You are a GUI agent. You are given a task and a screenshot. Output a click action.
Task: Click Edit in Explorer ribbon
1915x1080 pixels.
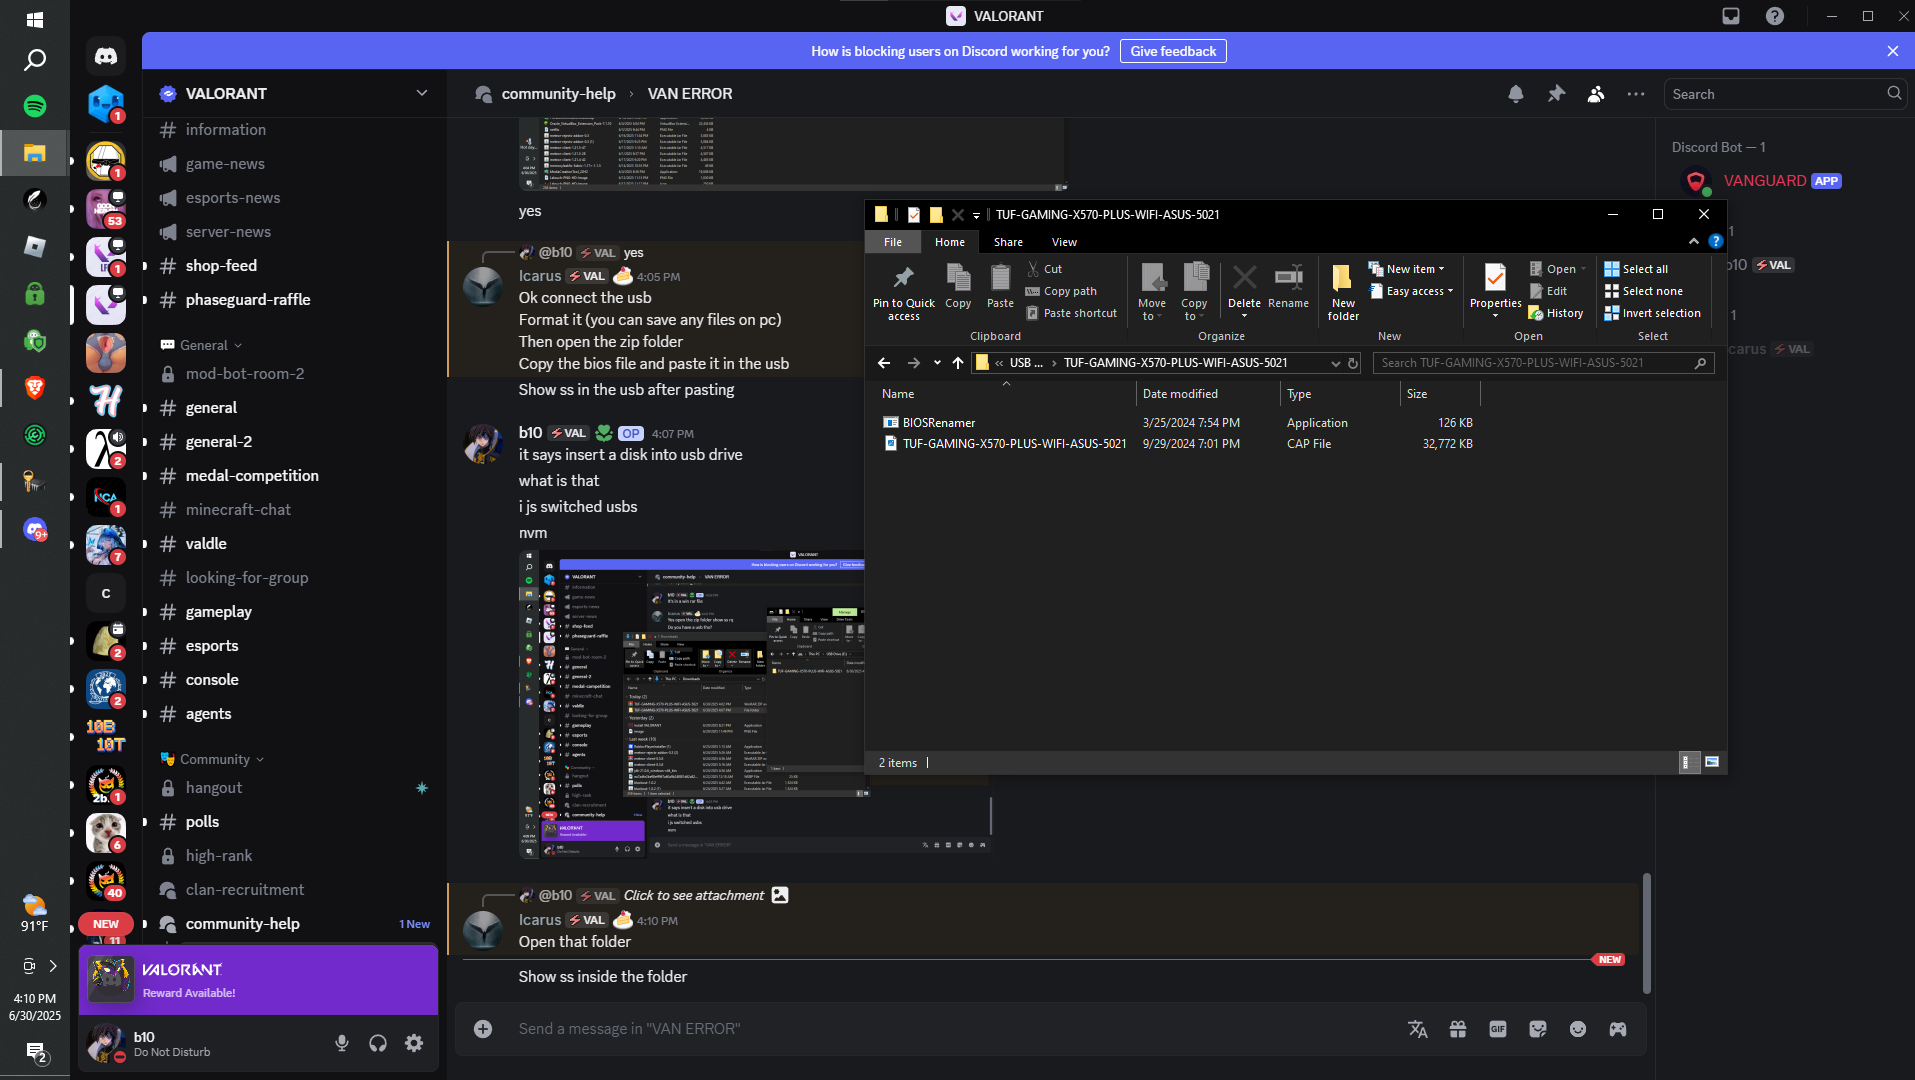pyautogui.click(x=1548, y=291)
